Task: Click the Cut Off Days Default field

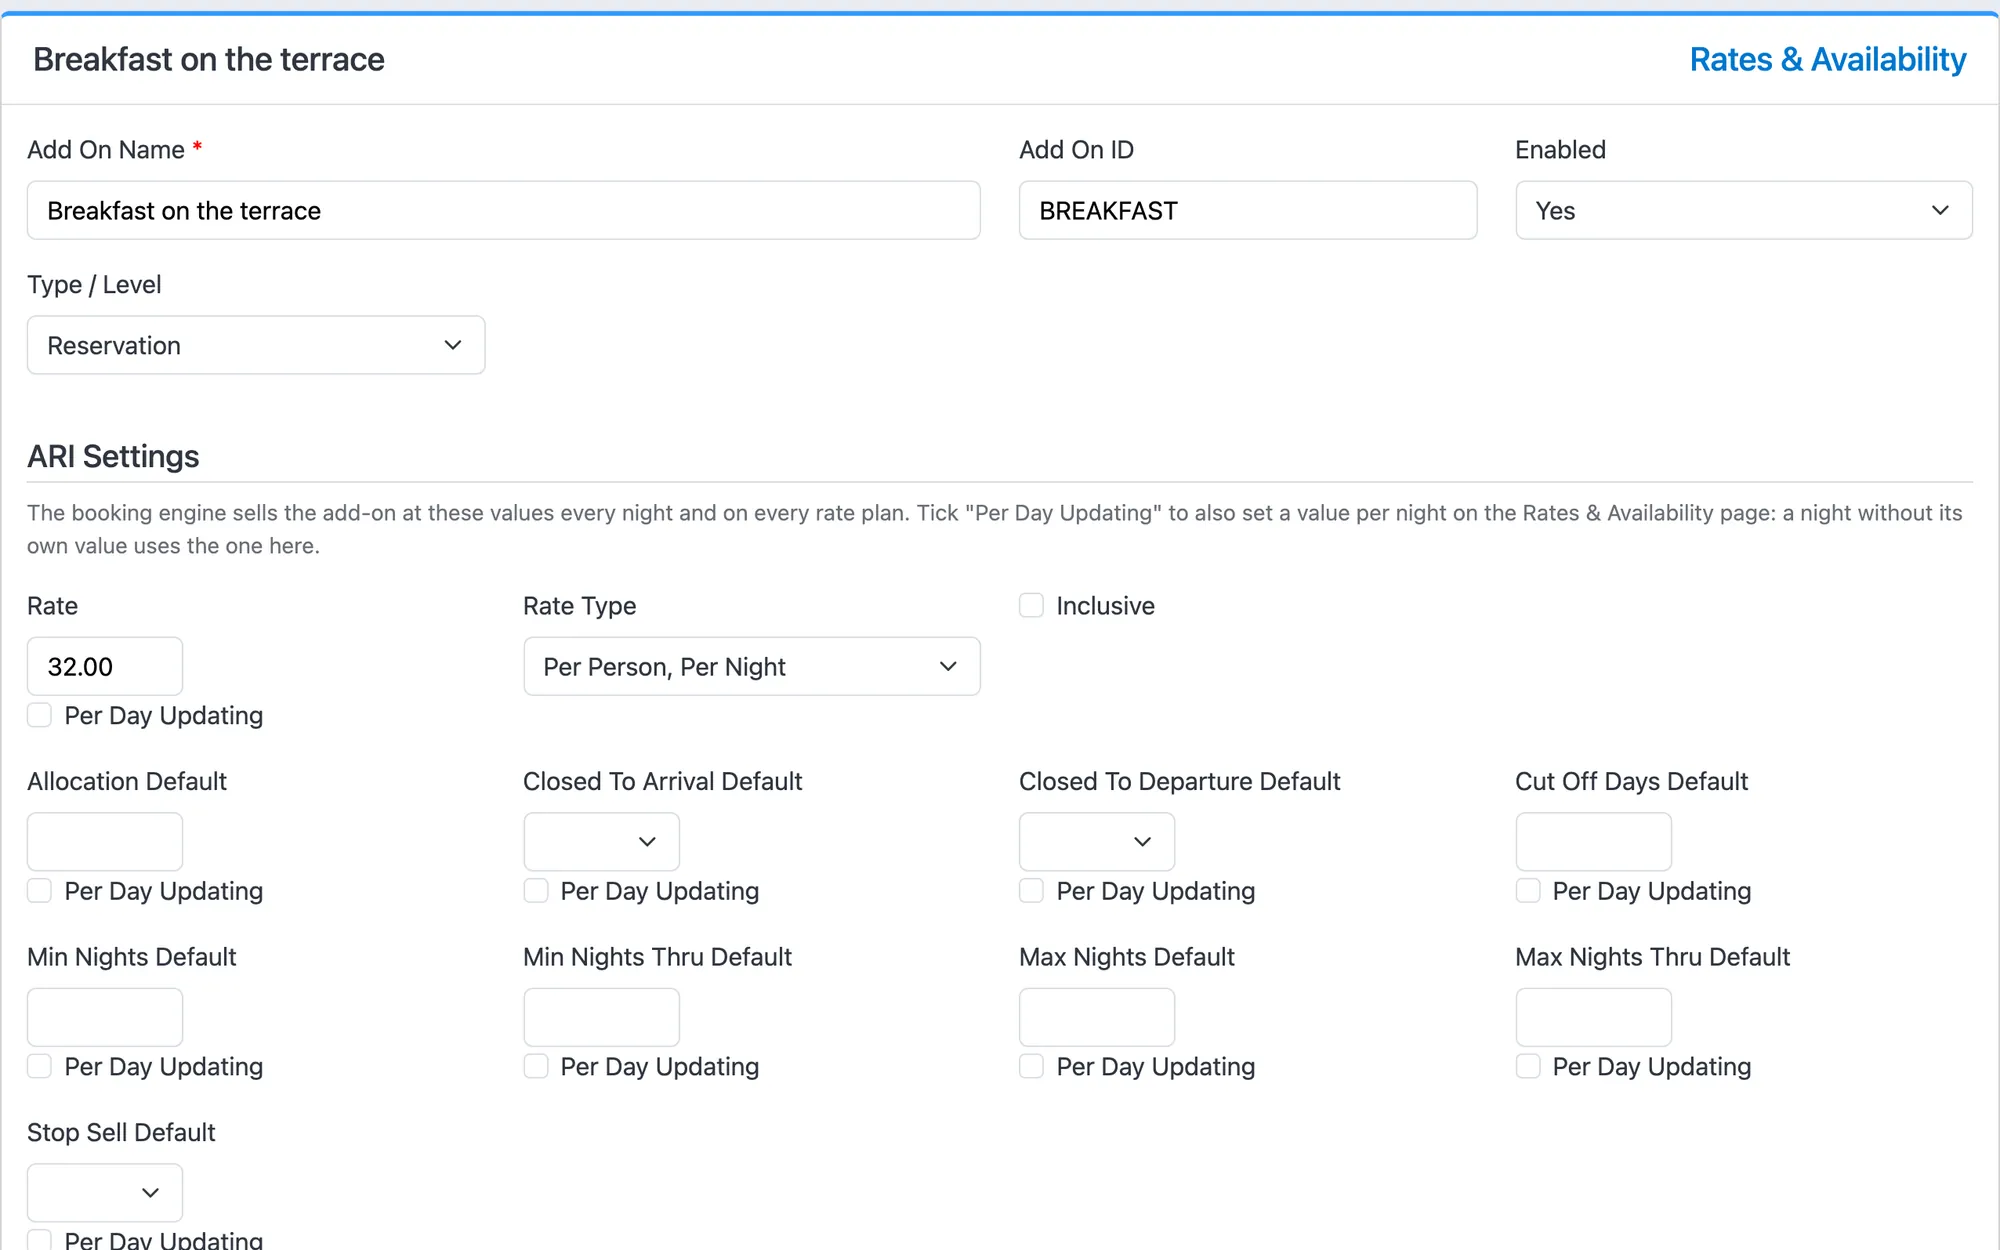Action: point(1593,841)
